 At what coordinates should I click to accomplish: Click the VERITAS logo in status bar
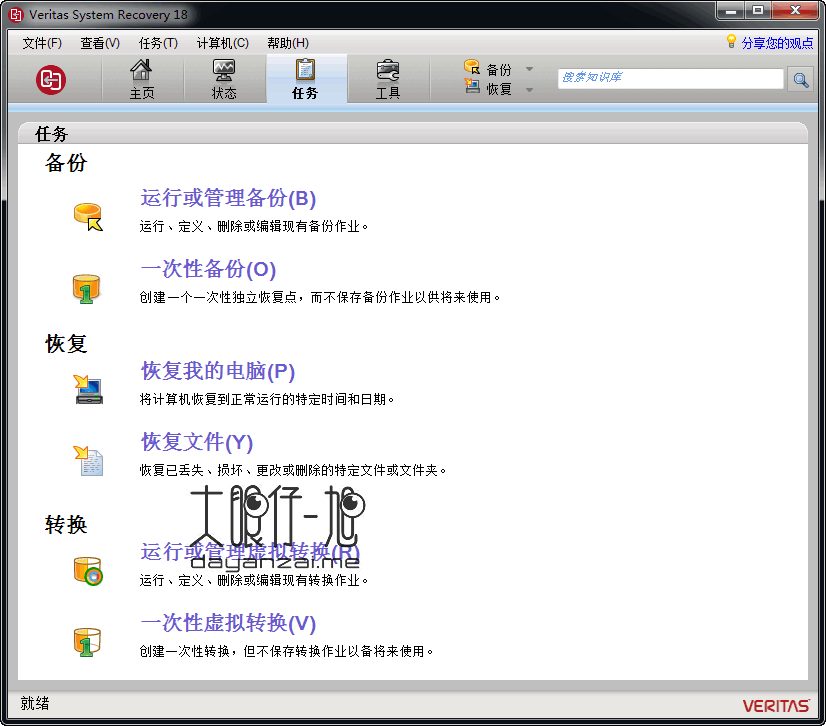tap(776, 706)
